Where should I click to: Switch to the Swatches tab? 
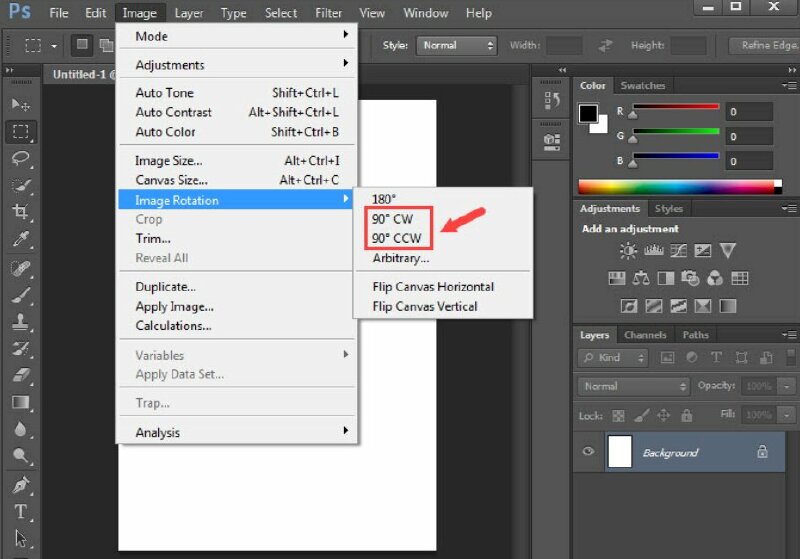[642, 86]
